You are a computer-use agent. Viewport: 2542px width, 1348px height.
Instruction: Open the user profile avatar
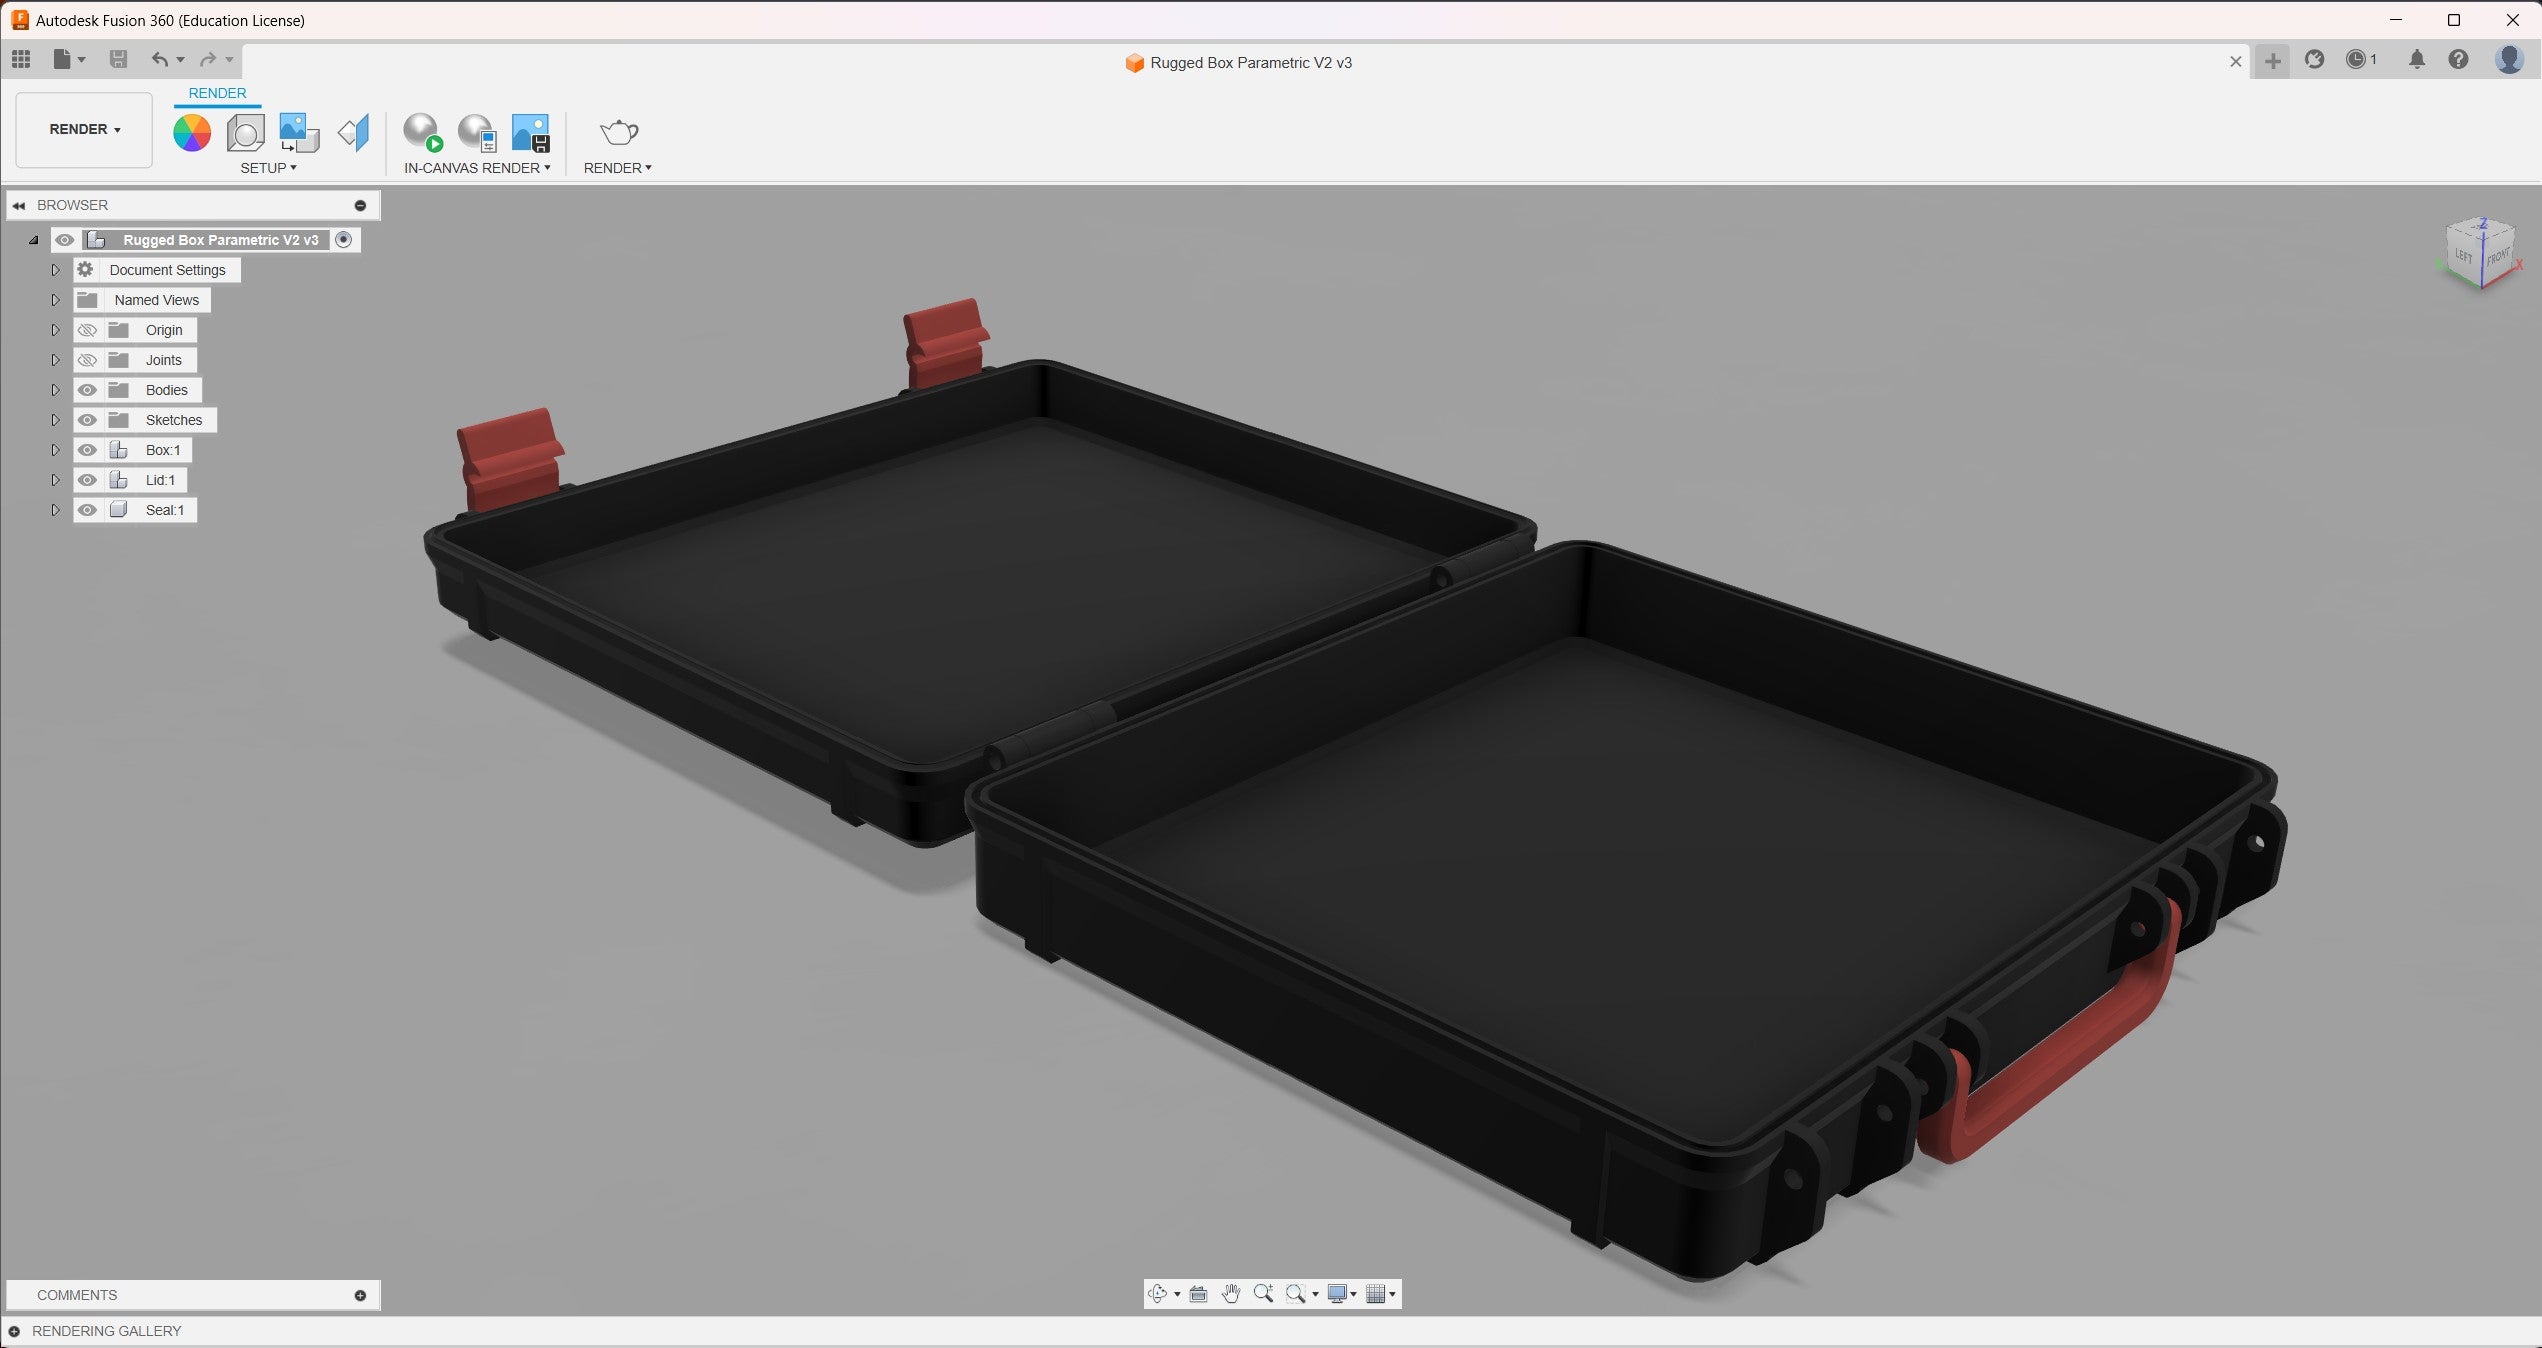click(2509, 59)
